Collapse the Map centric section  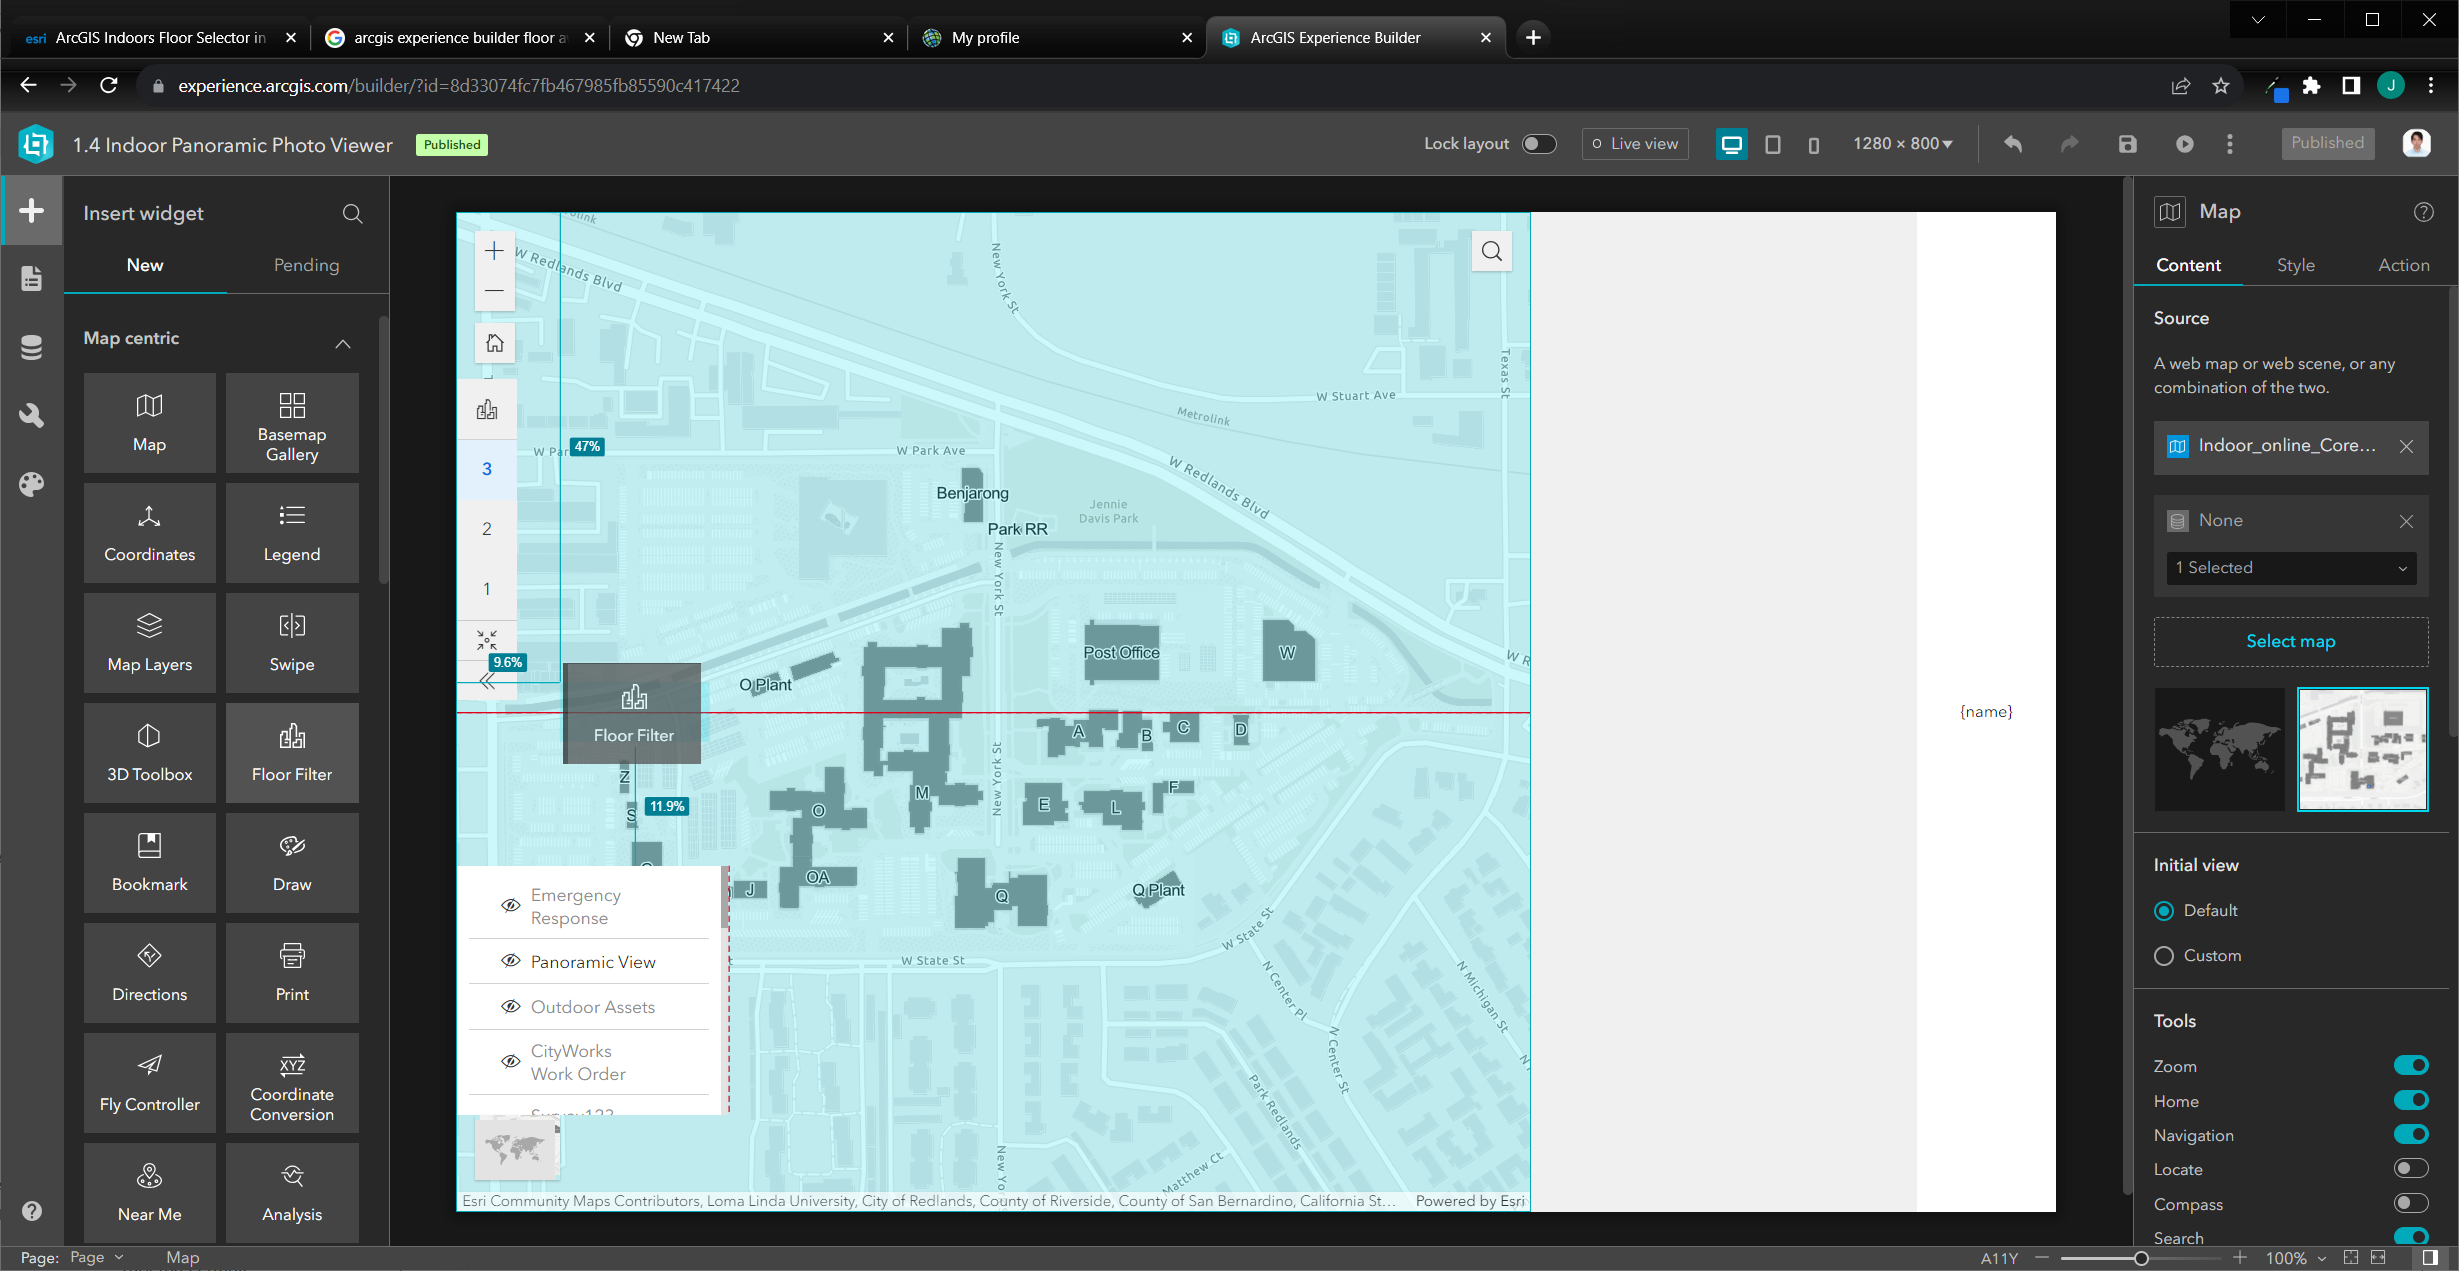pyautogui.click(x=343, y=343)
